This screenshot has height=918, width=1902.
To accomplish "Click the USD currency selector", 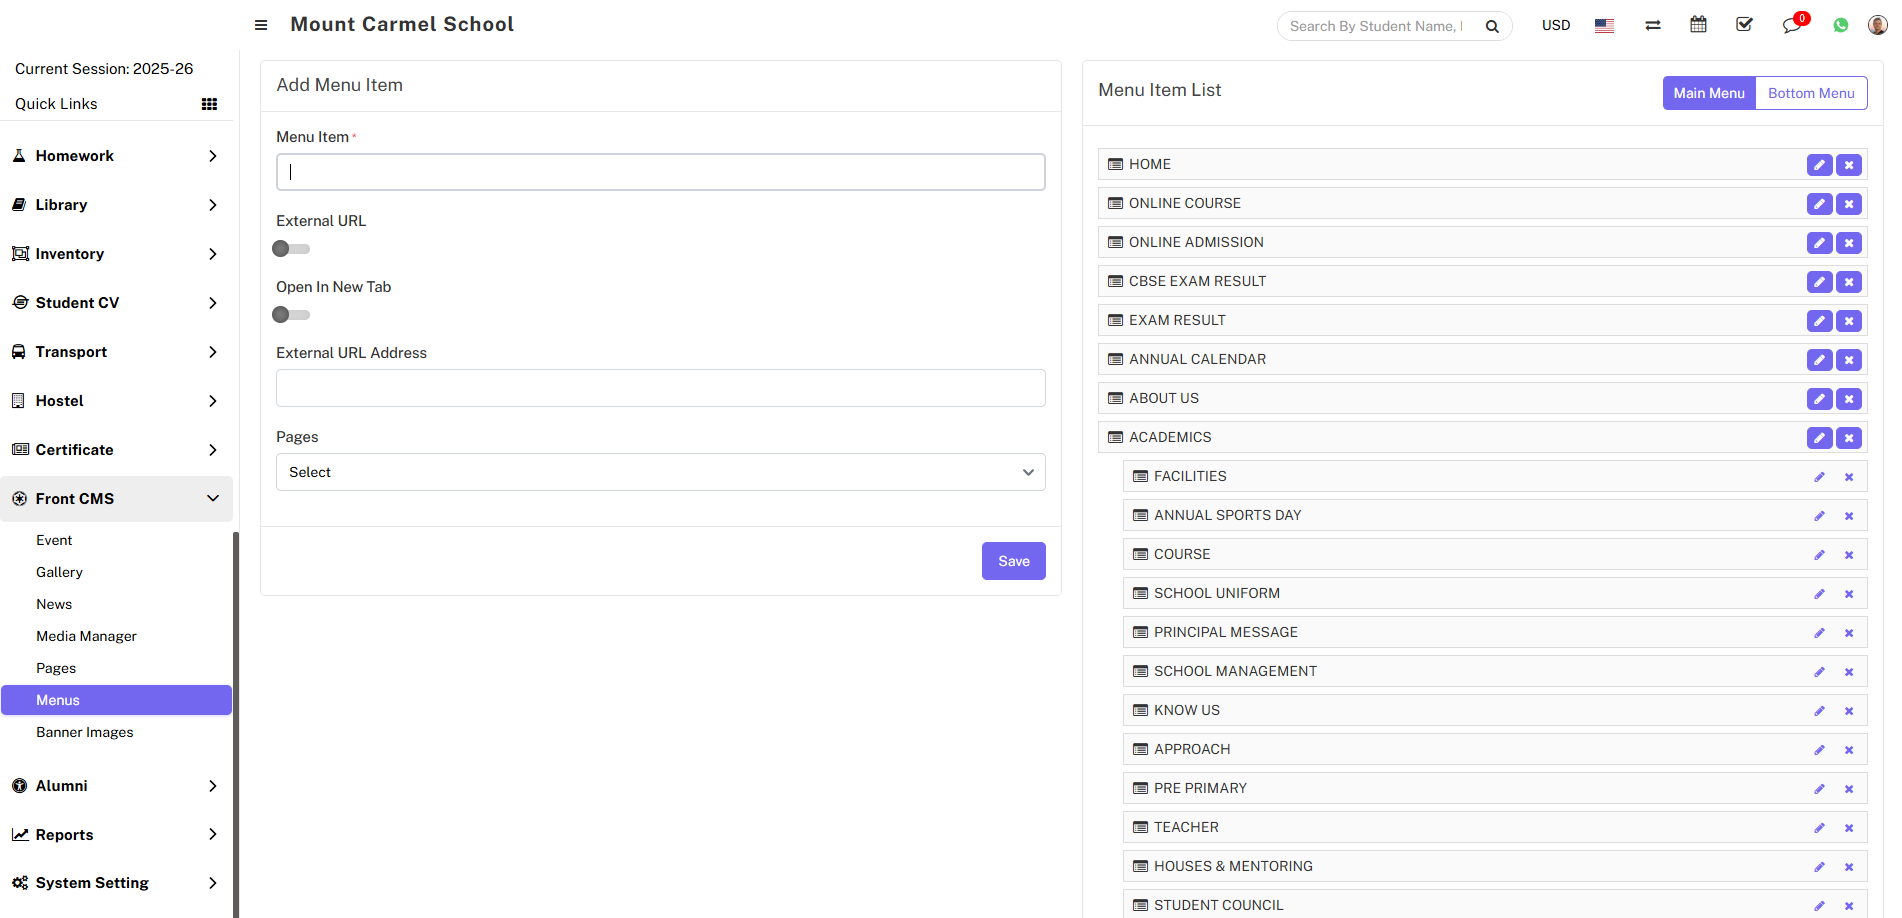I will point(1555,25).
